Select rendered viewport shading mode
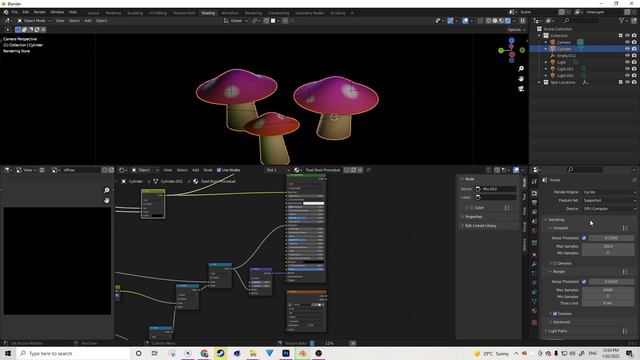The height and width of the screenshot is (360, 640). click(x=508, y=20)
